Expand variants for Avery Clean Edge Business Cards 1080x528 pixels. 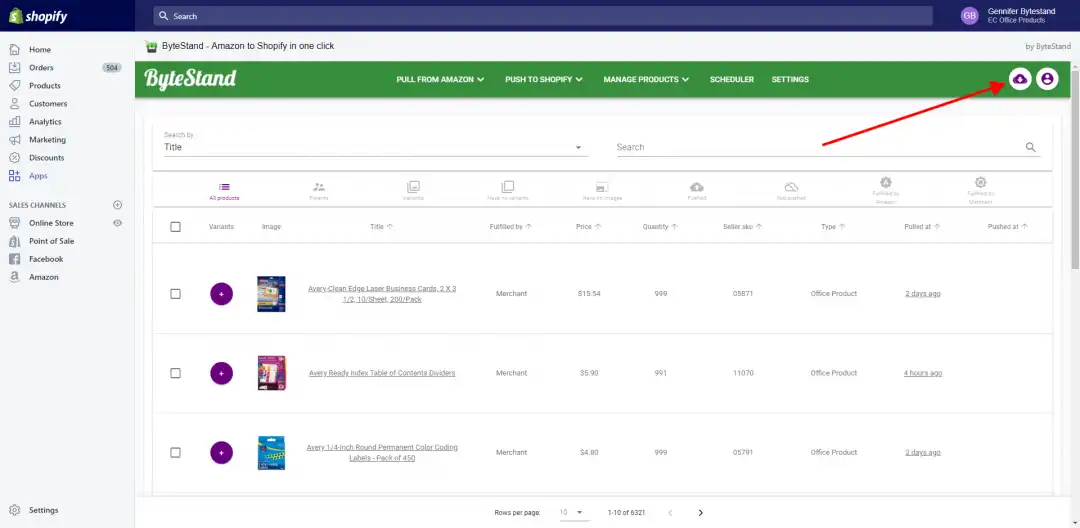pyautogui.click(x=221, y=293)
